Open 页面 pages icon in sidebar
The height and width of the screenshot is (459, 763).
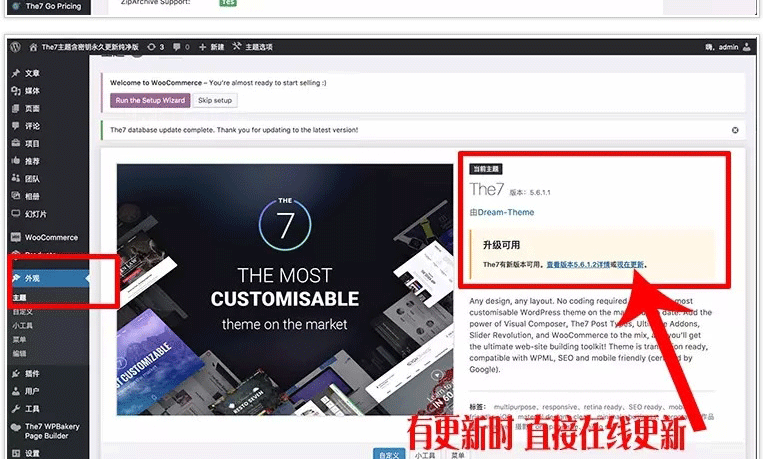pyautogui.click(x=16, y=108)
